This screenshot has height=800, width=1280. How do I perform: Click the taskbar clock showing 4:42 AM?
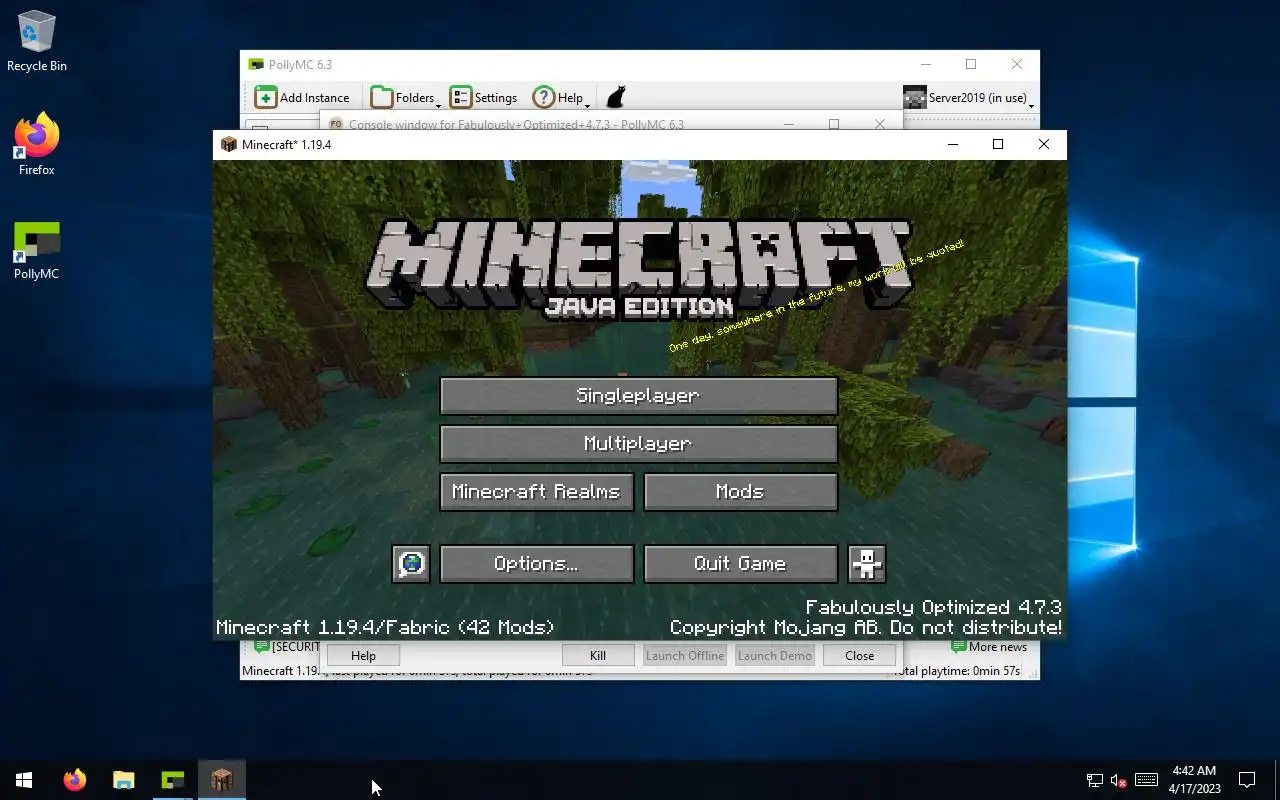pyautogui.click(x=1194, y=780)
